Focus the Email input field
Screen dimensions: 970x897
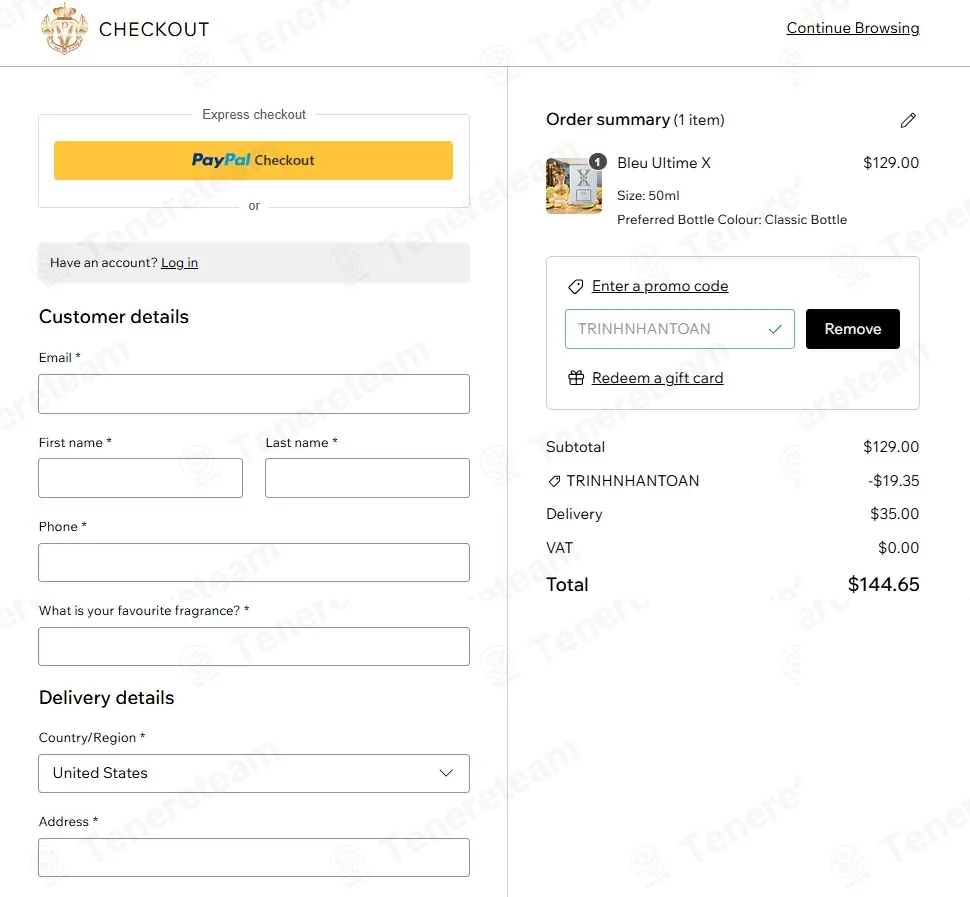click(x=254, y=394)
